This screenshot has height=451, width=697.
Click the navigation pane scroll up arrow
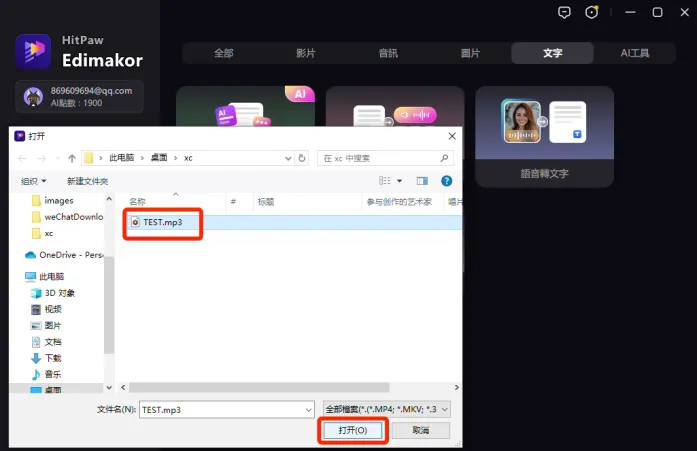click(109, 200)
